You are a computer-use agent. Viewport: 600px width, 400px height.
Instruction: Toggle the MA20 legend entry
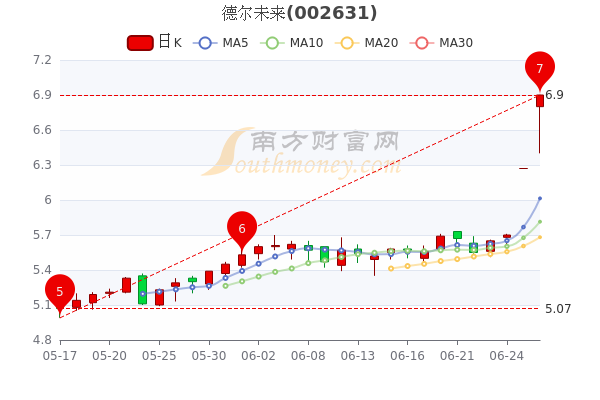[368, 43]
